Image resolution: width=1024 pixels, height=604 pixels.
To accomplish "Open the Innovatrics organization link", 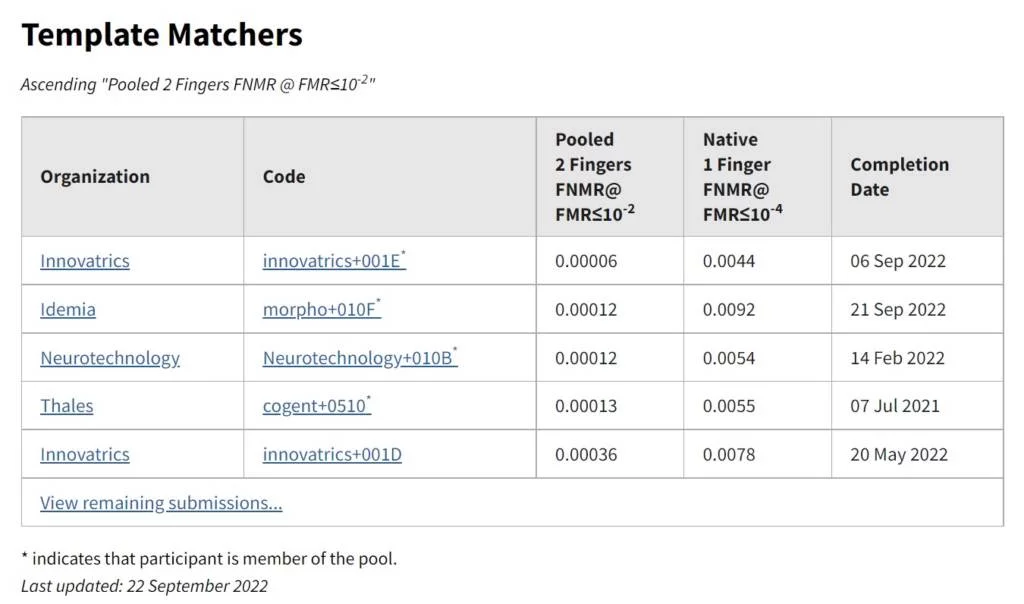I will 84,260.
